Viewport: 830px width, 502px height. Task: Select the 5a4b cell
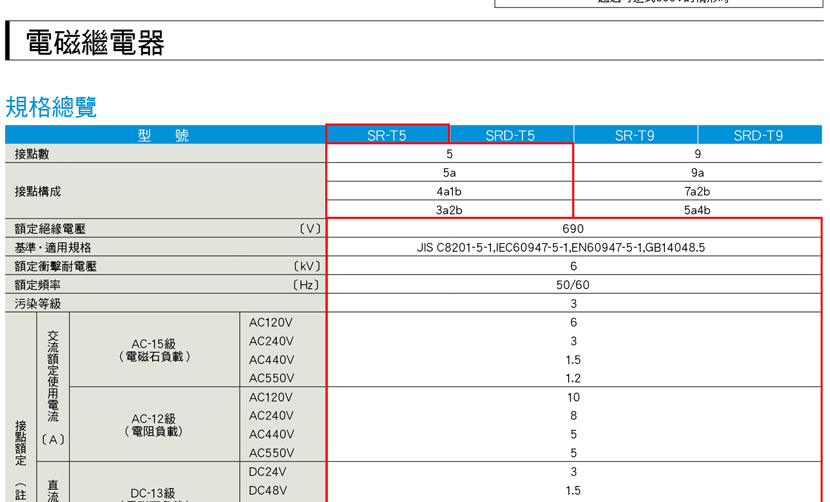(x=698, y=210)
